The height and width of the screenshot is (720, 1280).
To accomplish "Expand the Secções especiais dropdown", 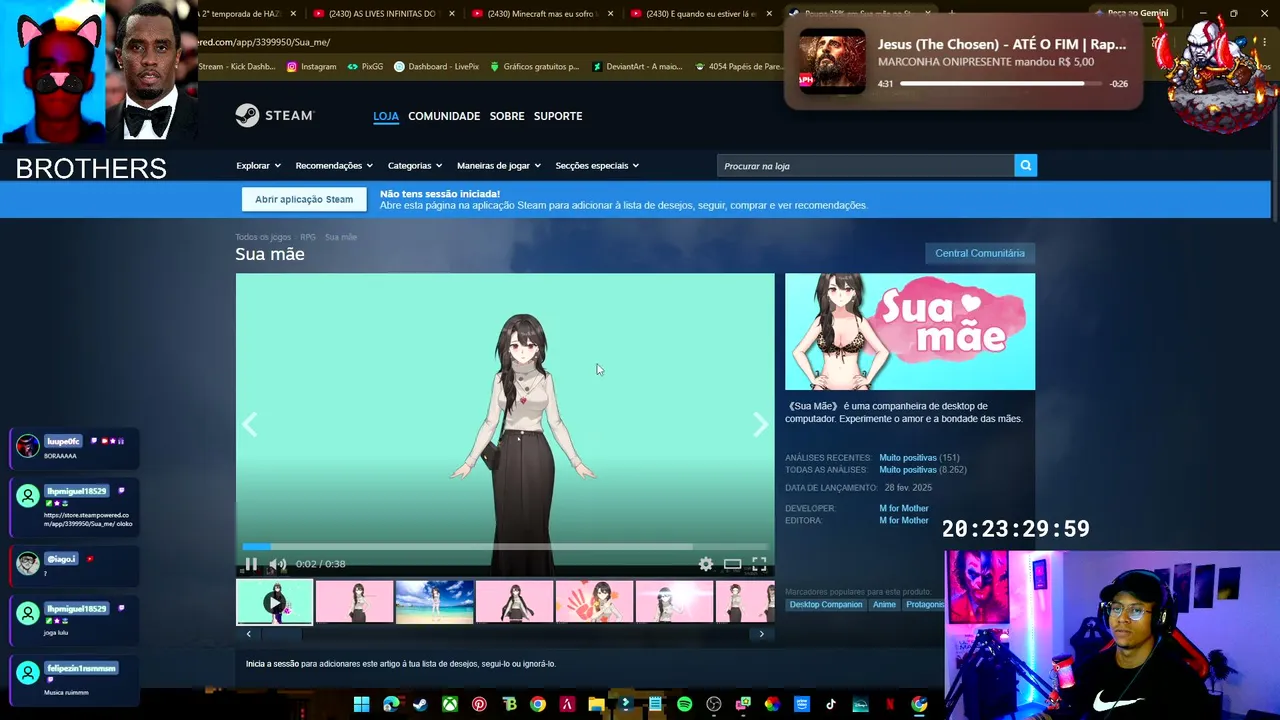I will 597,166.
